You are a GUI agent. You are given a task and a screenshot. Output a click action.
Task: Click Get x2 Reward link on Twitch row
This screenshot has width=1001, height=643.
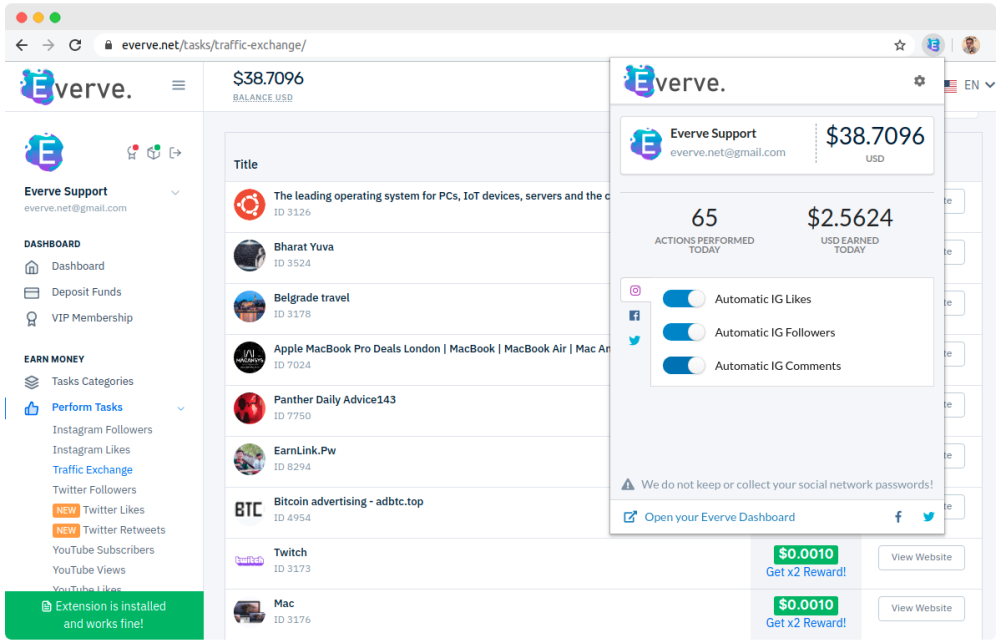pyautogui.click(x=806, y=572)
